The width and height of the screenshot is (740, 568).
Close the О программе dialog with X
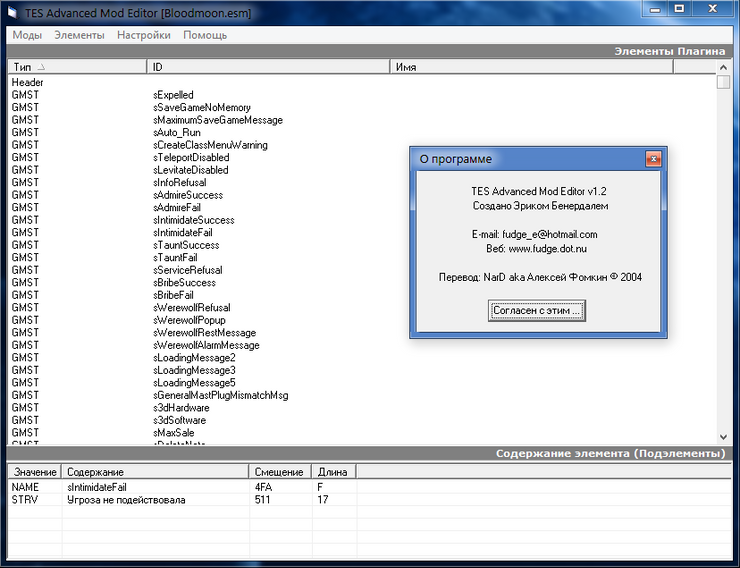pyautogui.click(x=652, y=158)
